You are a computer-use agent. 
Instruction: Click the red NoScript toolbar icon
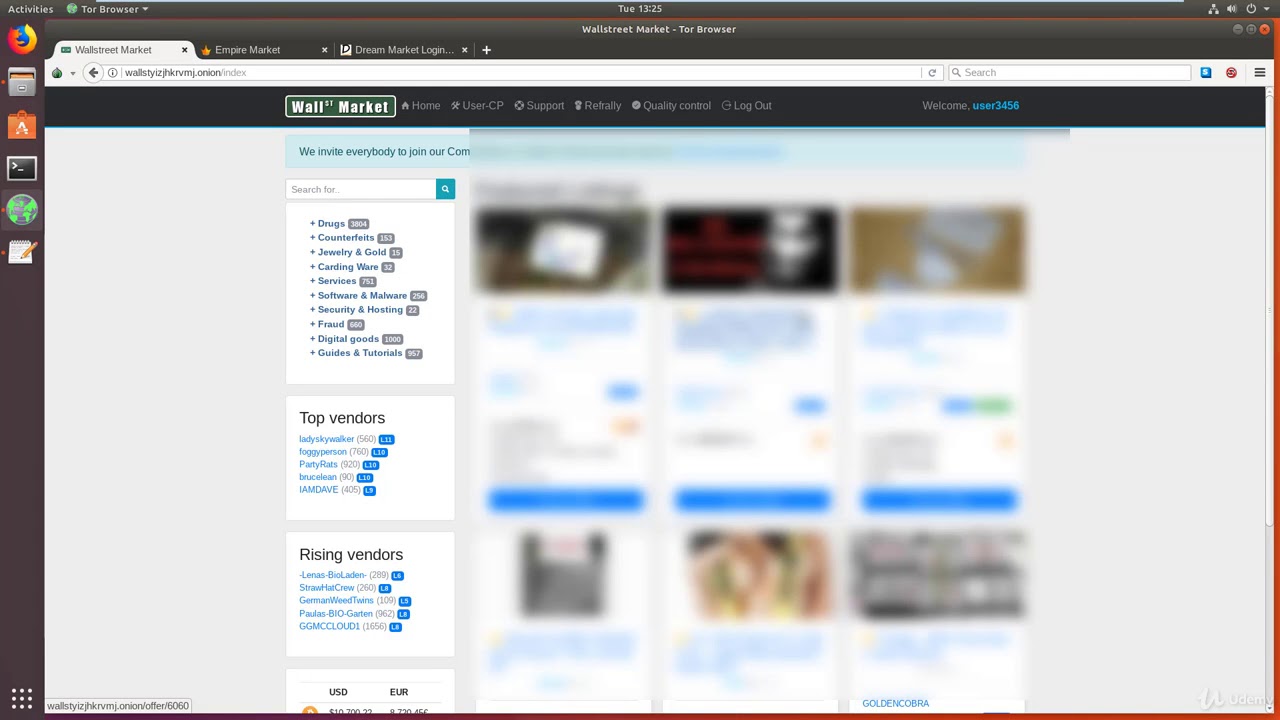1231,73
